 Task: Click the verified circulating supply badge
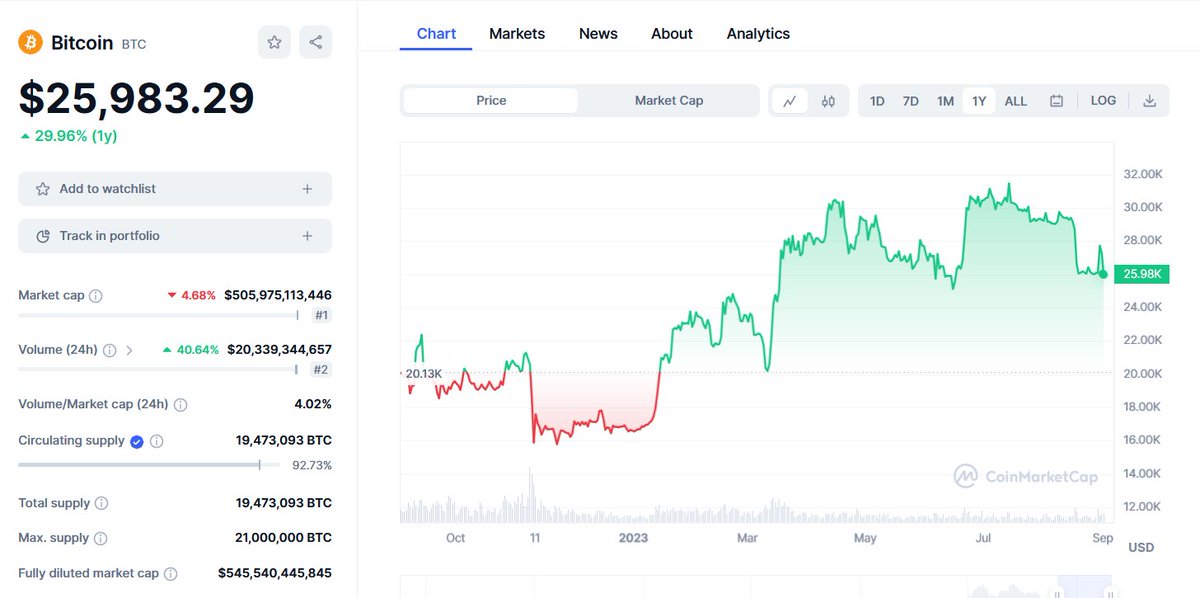point(137,441)
